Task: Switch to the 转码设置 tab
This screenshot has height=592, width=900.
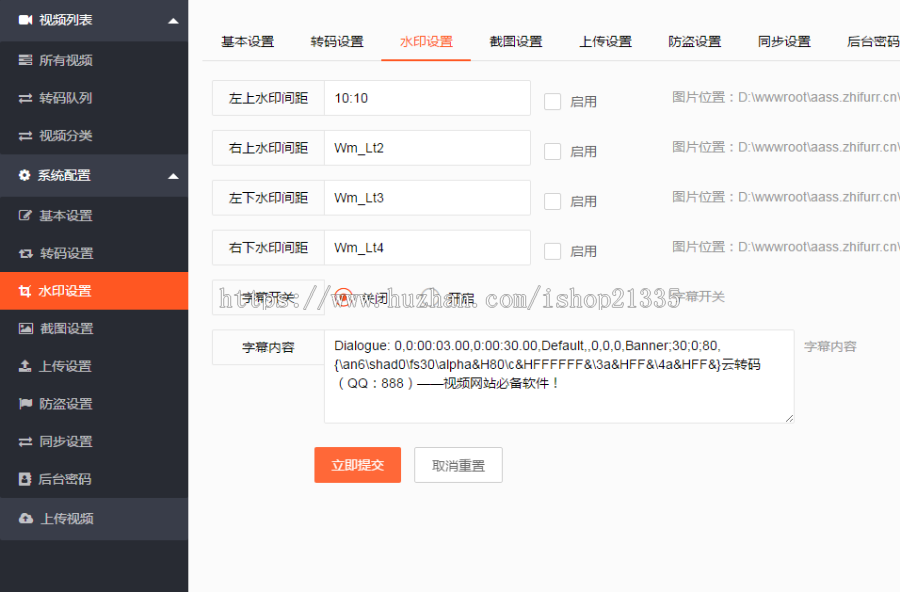Action: (337, 42)
